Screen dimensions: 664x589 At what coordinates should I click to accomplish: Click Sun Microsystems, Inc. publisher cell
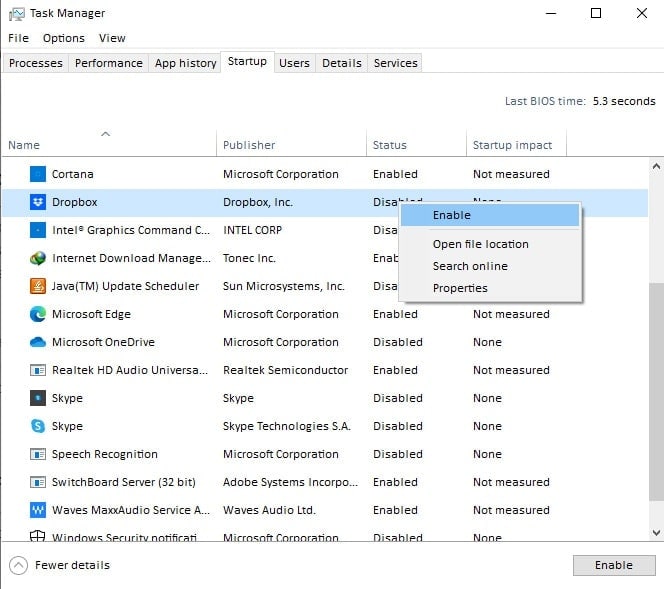284,286
